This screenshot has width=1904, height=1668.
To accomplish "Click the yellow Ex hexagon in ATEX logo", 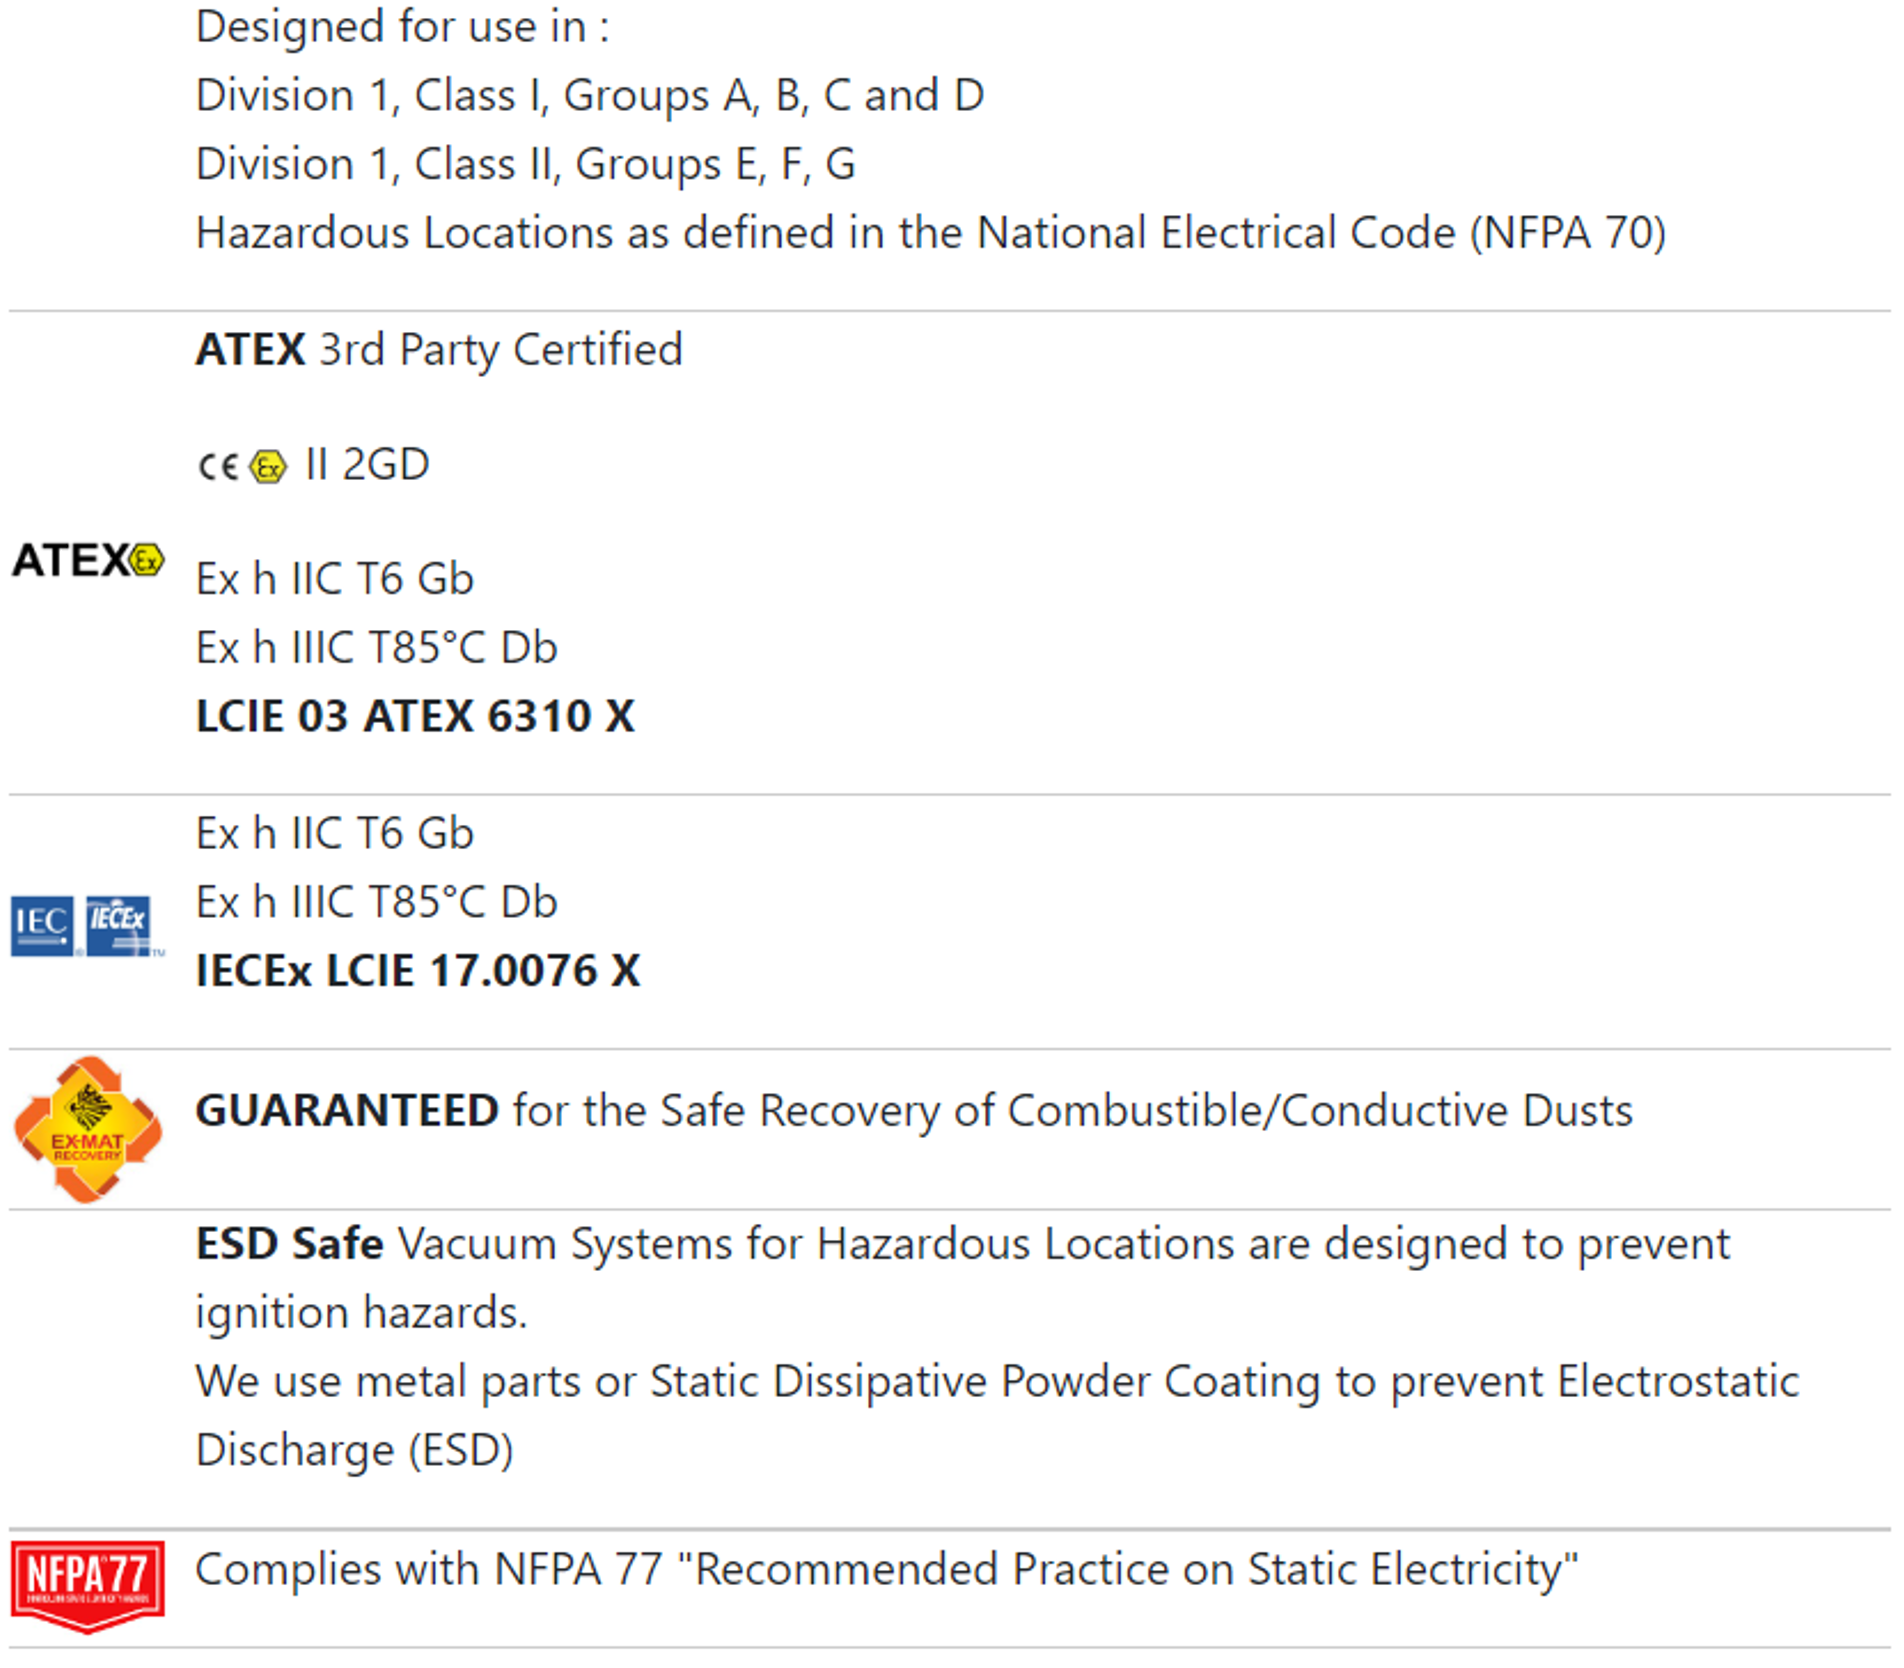I will tap(147, 560).
